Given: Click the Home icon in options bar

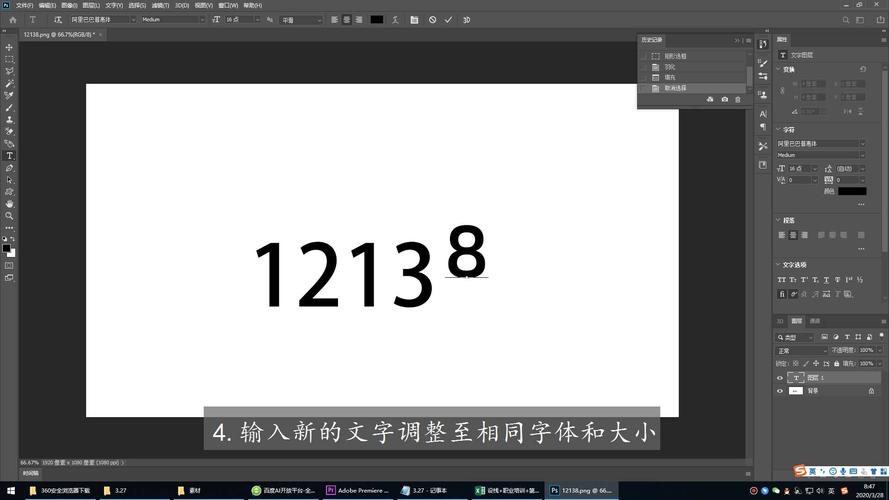Looking at the screenshot, I should pyautogui.click(x=12, y=20).
